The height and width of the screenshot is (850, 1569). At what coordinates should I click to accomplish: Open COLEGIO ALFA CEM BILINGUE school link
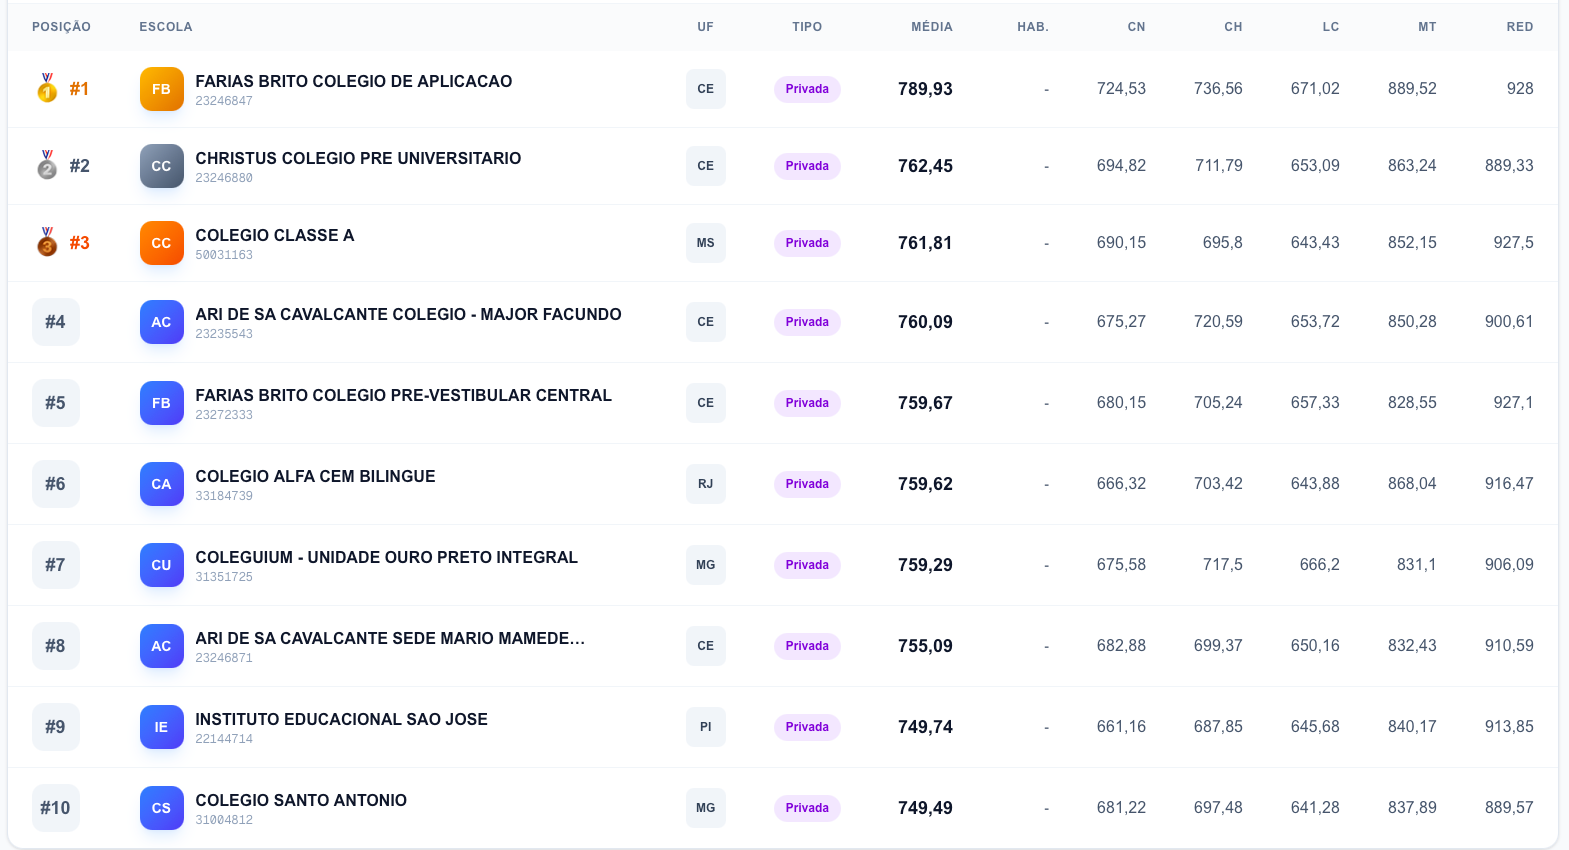pos(315,476)
